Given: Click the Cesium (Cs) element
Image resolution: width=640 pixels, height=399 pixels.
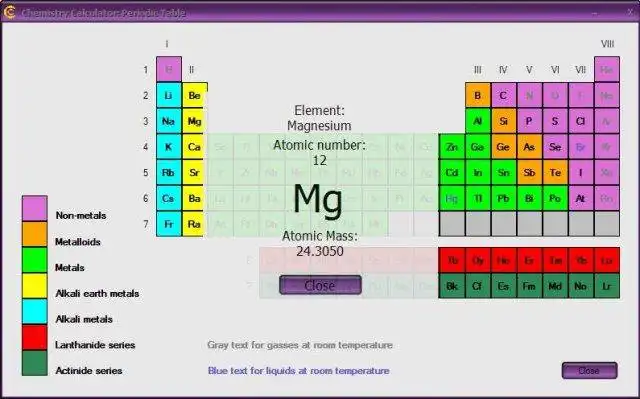Looking at the screenshot, I should 169,198.
